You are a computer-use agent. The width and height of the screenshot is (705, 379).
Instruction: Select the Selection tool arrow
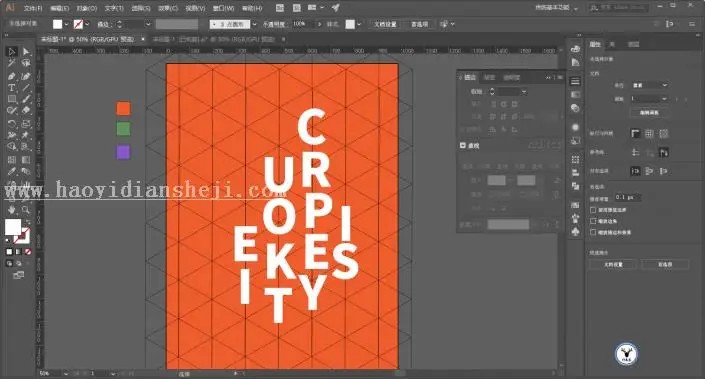click(x=12, y=52)
